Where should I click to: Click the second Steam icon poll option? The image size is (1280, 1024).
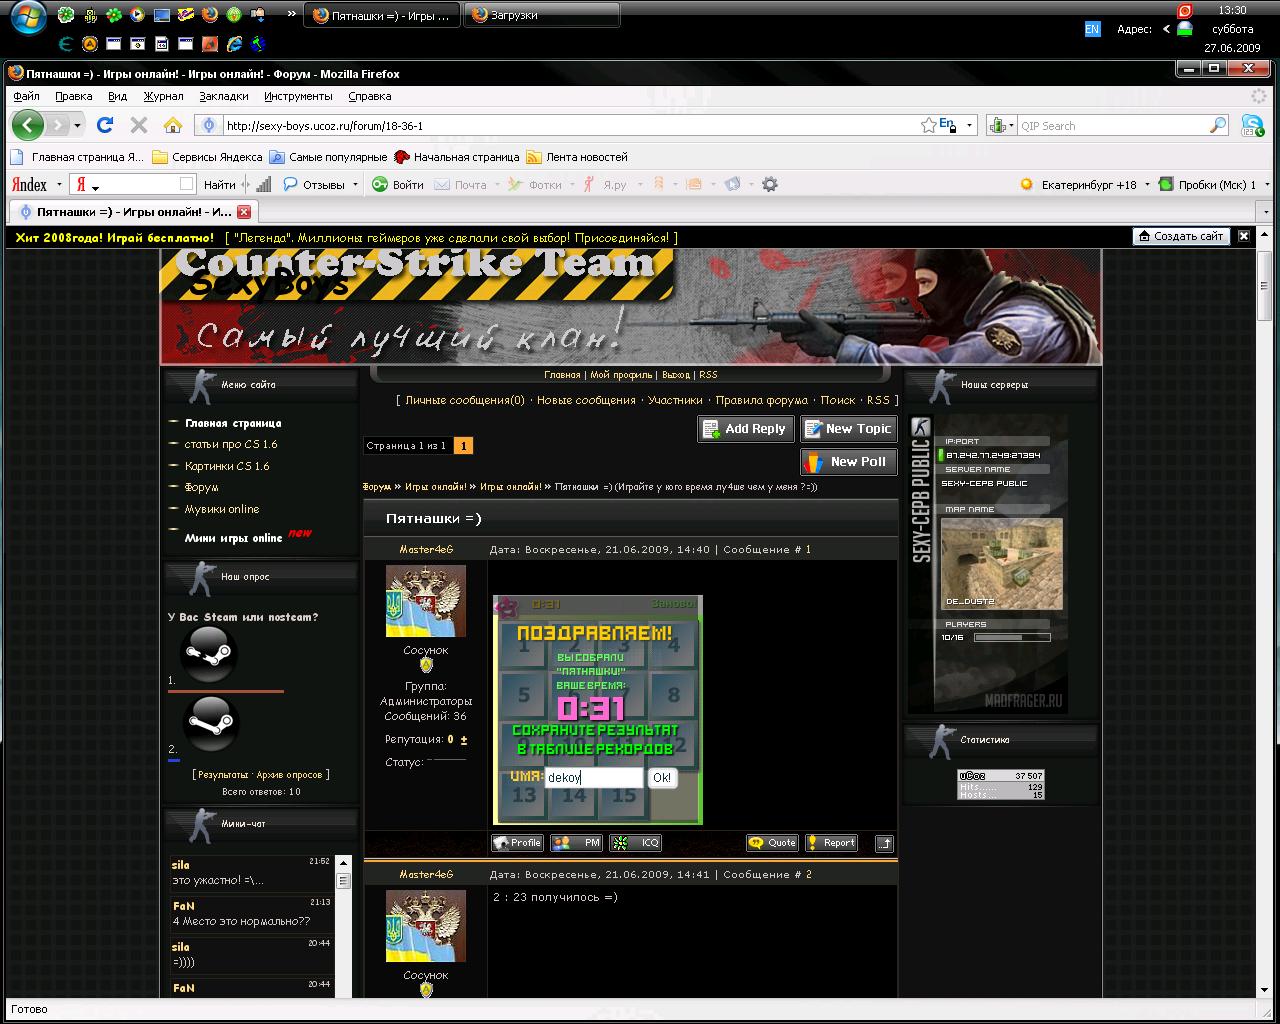[x=211, y=725]
